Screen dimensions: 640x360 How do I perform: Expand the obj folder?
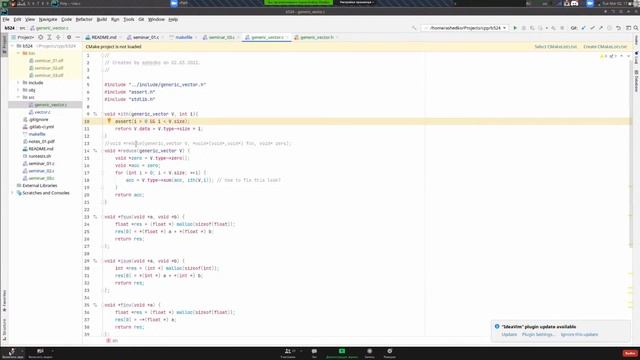[x=18, y=90]
